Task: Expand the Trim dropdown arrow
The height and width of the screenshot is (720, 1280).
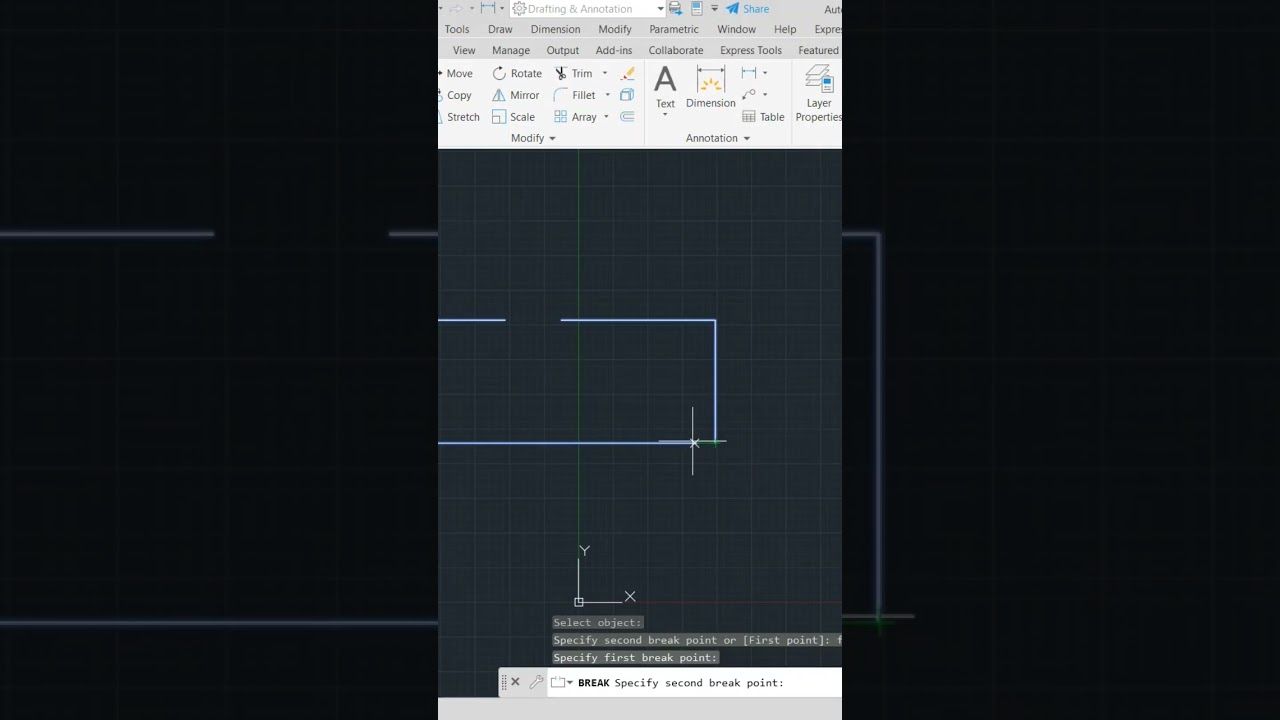Action: pyautogui.click(x=604, y=73)
